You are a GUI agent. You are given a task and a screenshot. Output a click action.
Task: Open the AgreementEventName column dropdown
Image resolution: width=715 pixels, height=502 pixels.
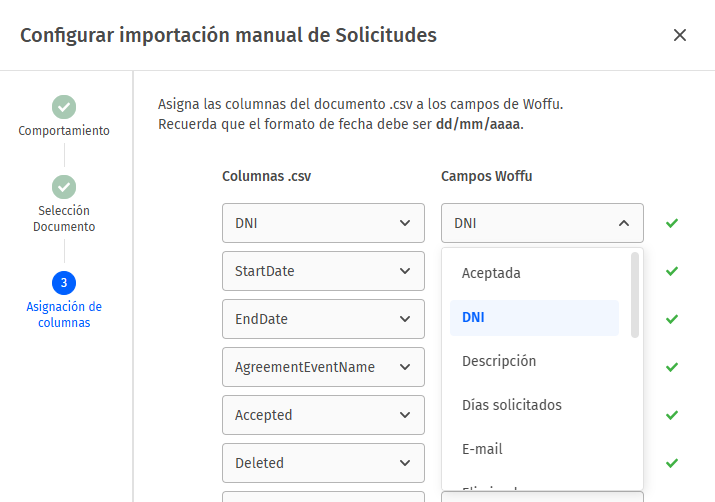[323, 367]
